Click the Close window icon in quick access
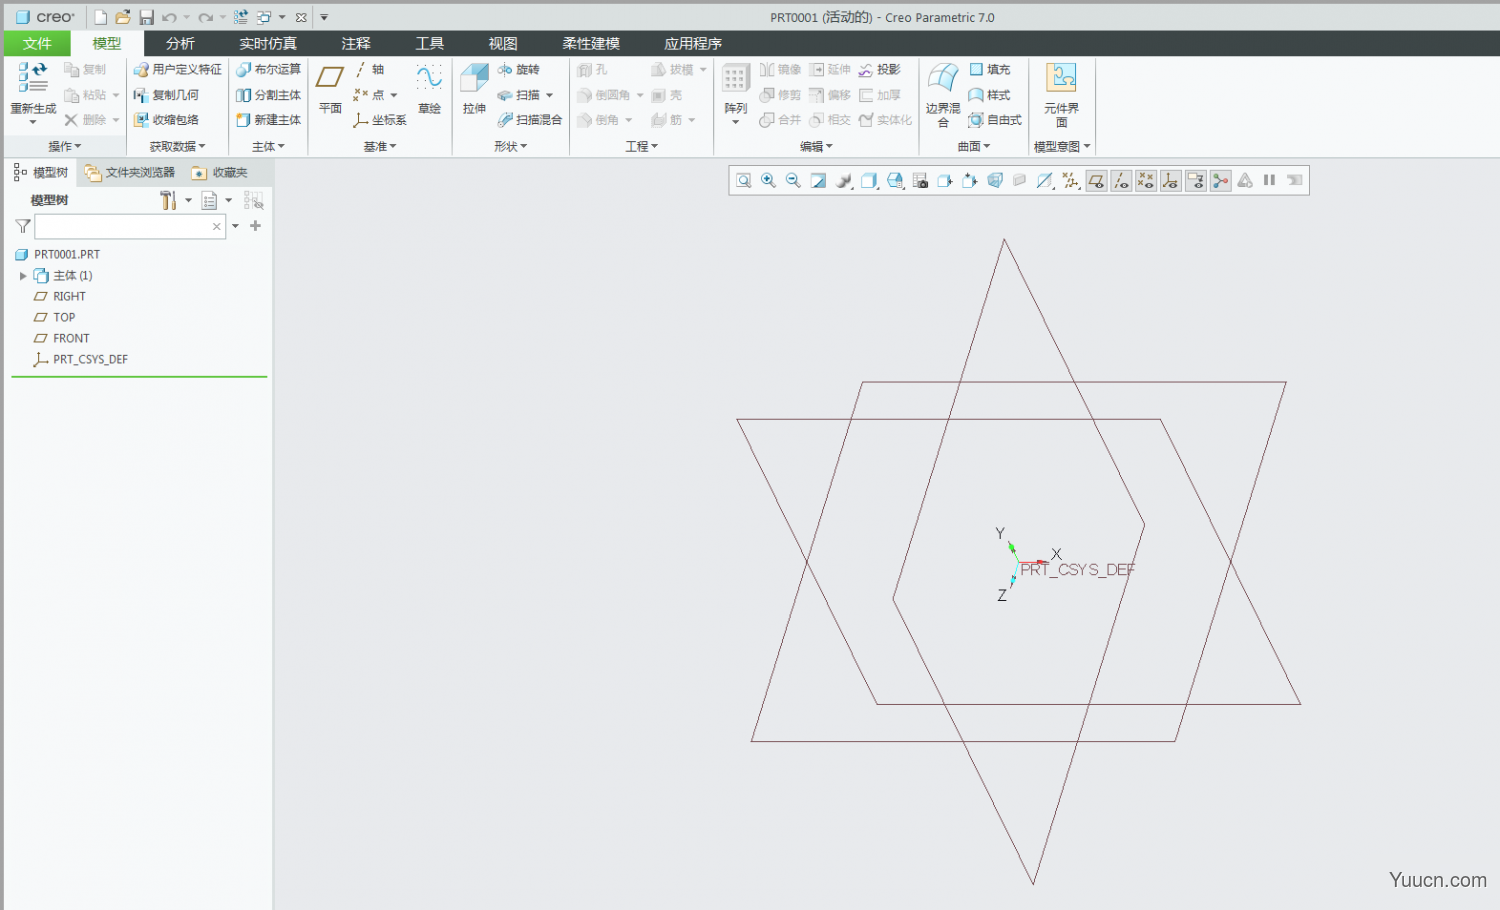The height and width of the screenshot is (910, 1500). (x=301, y=17)
